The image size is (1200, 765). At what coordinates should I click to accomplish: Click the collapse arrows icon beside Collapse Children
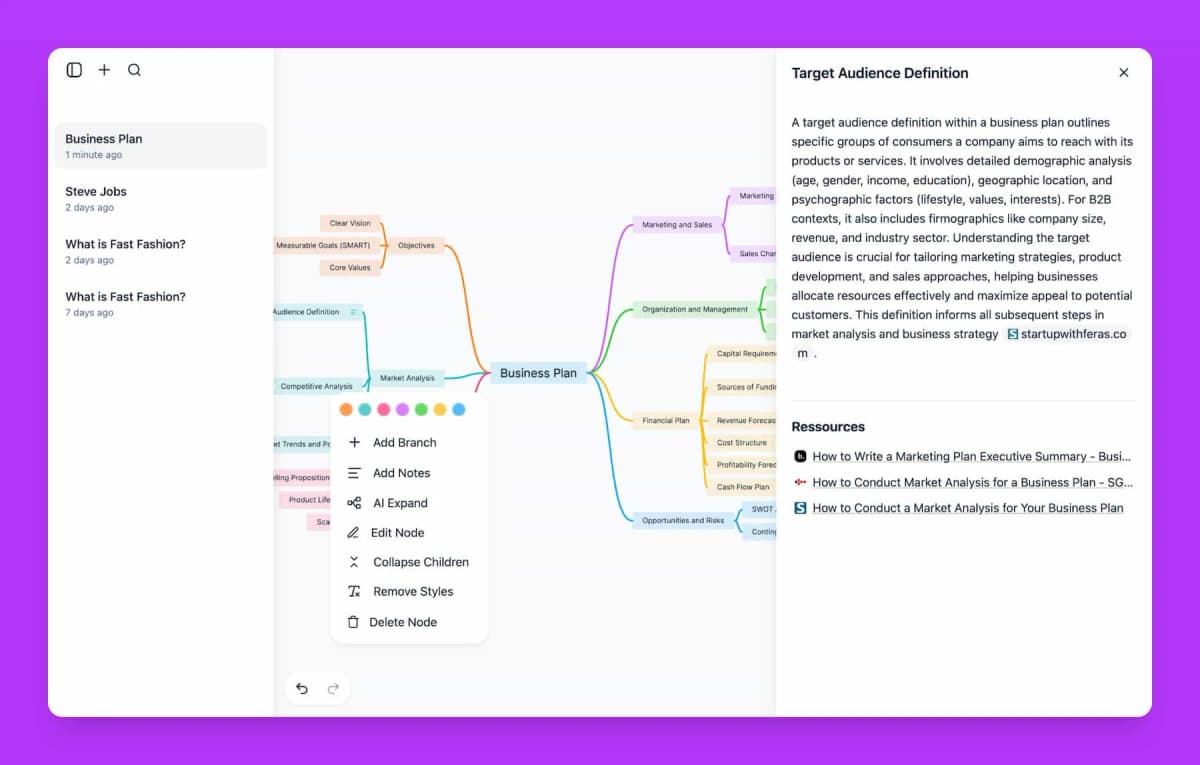click(353, 562)
